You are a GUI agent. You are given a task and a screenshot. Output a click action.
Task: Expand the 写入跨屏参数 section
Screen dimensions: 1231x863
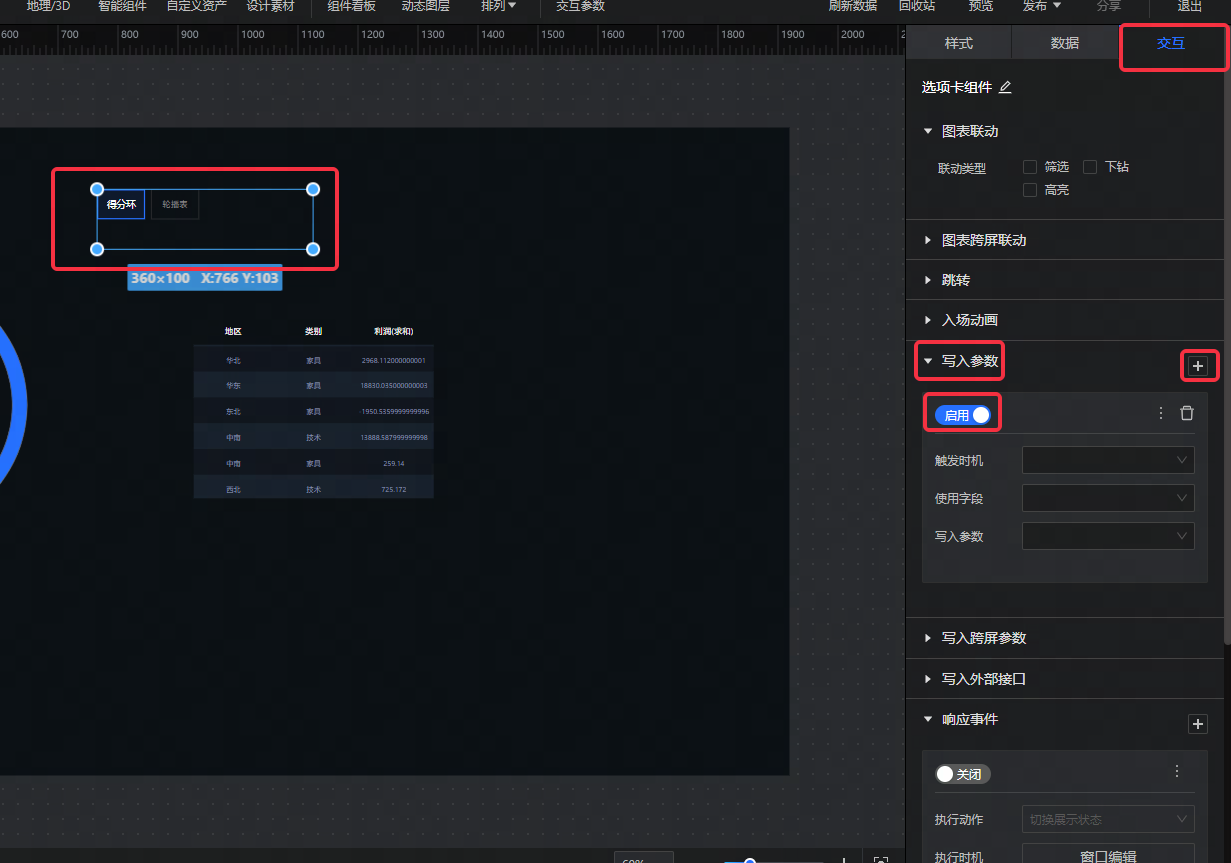928,638
